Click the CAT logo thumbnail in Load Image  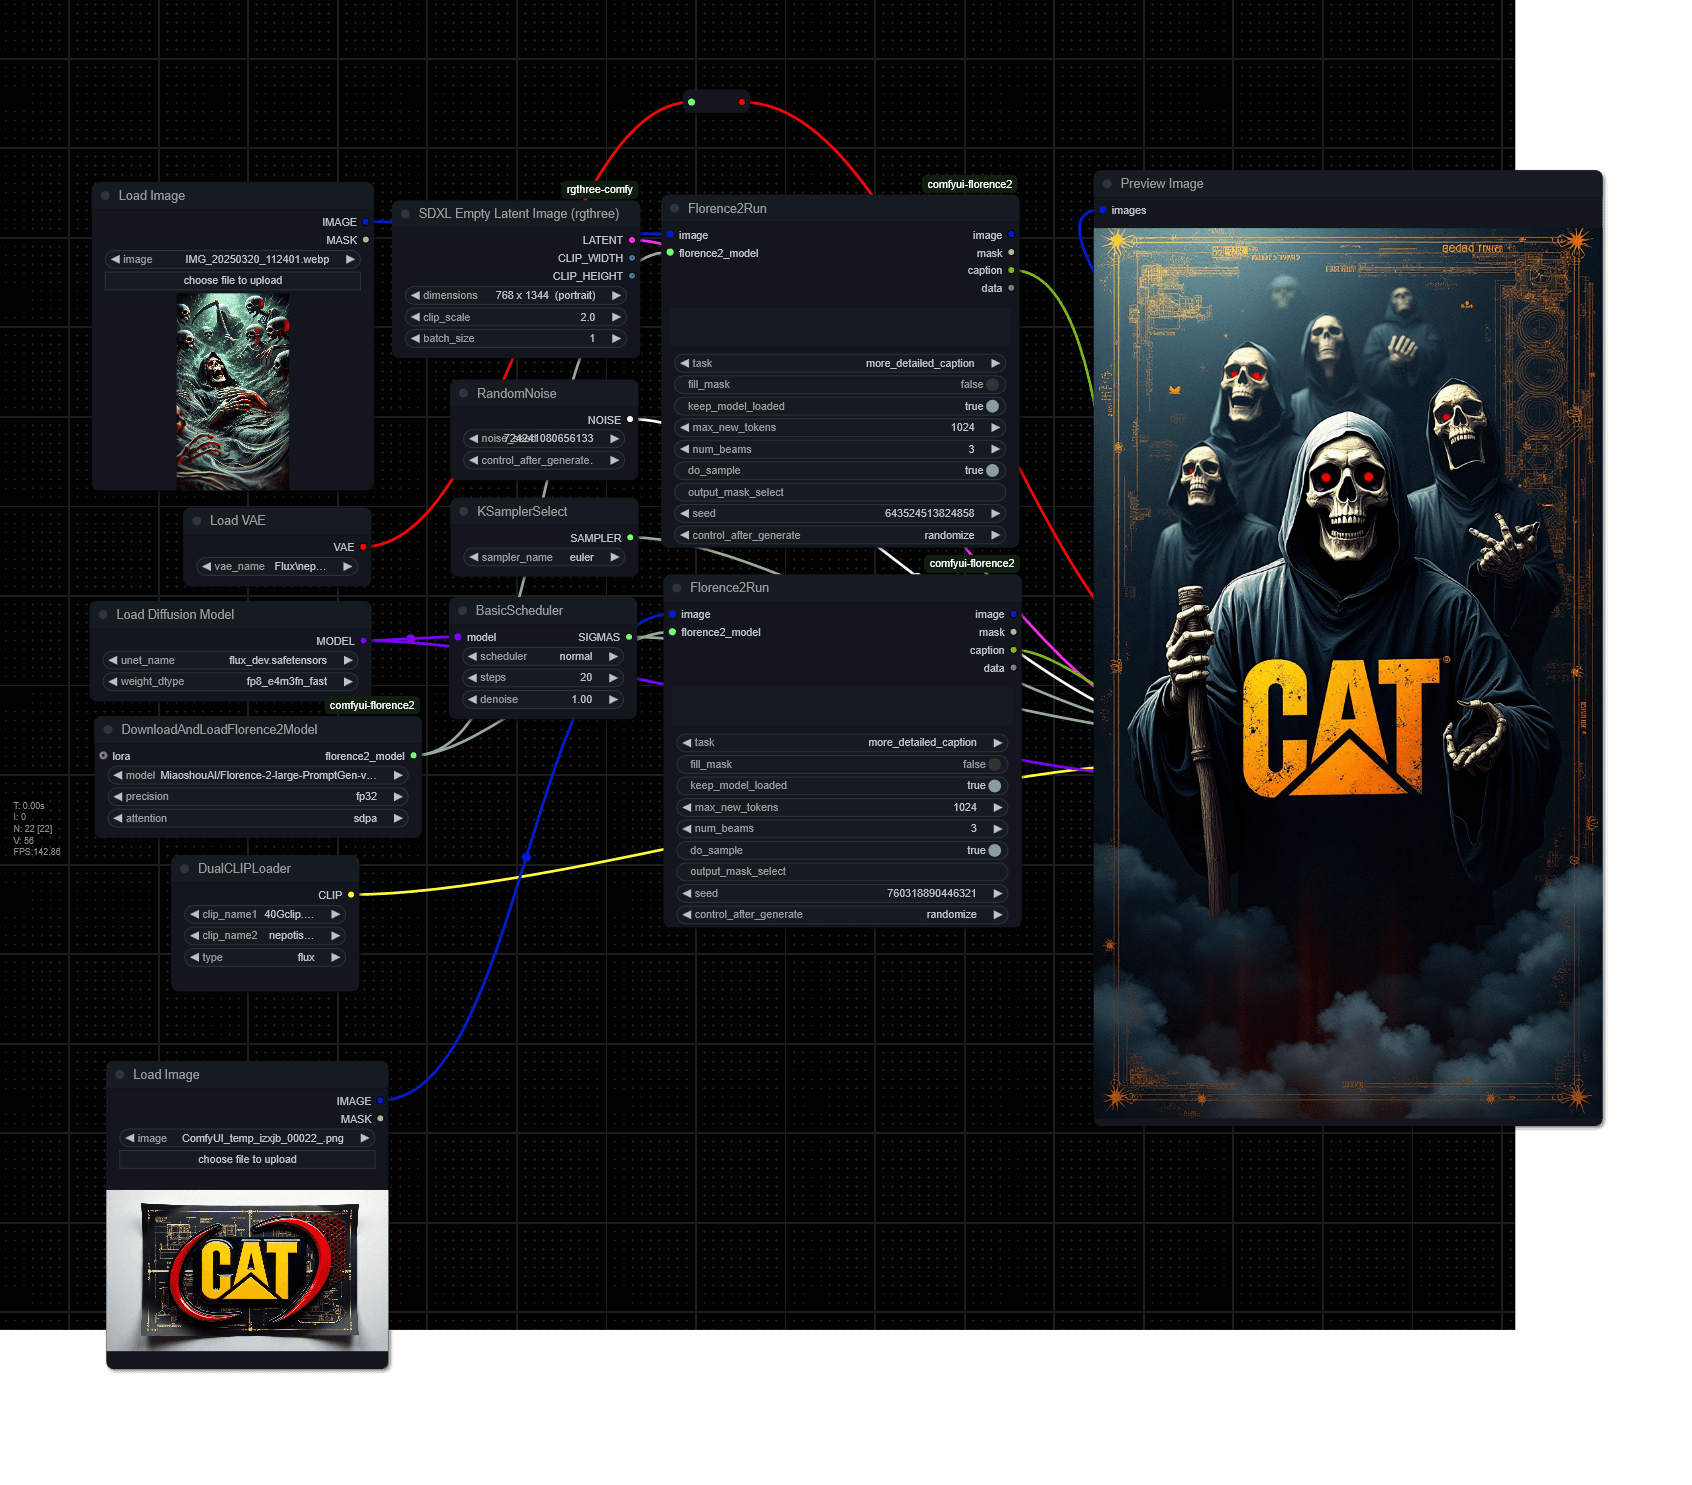[x=247, y=1270]
